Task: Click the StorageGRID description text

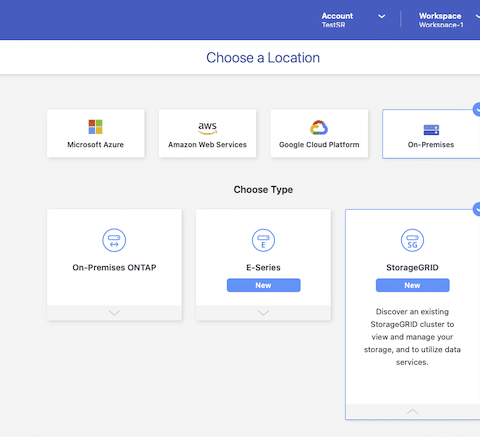Action: click(412, 337)
